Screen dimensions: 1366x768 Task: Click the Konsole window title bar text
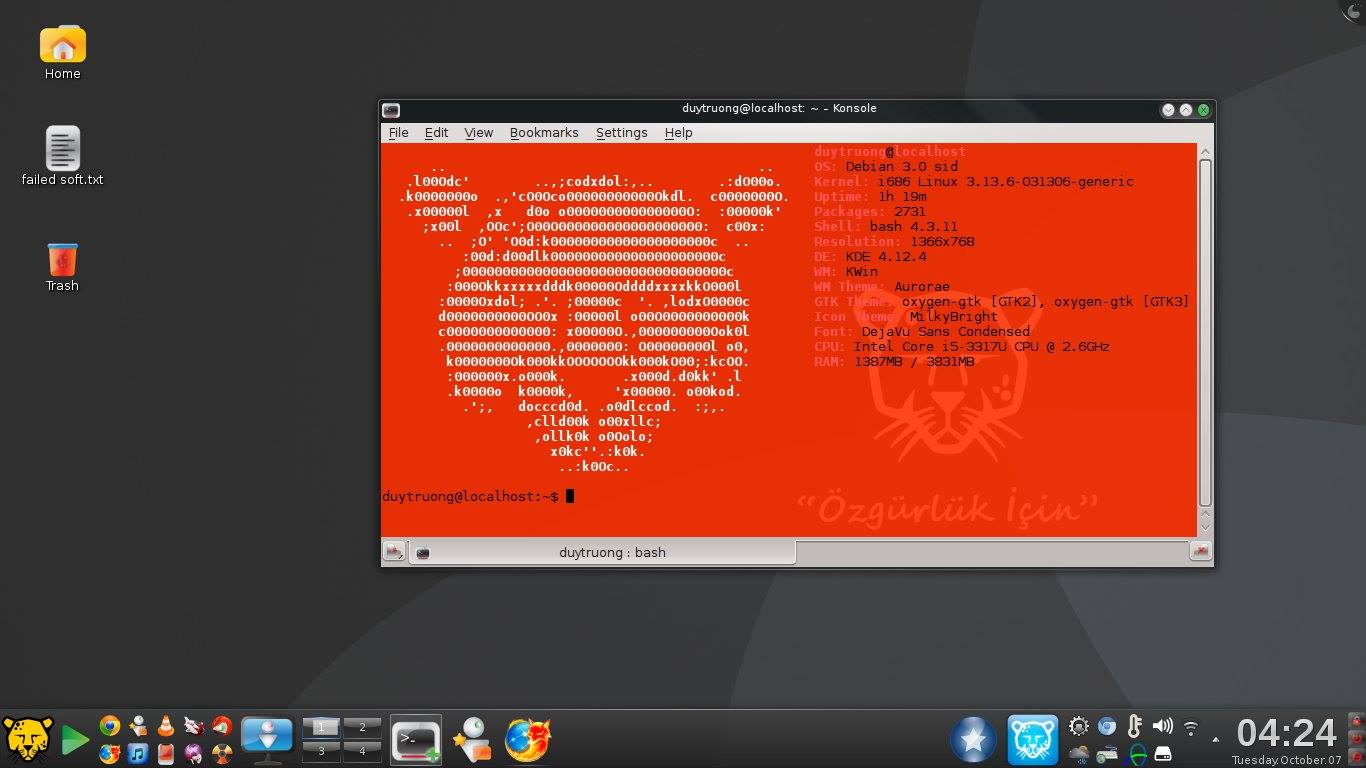tap(779, 108)
